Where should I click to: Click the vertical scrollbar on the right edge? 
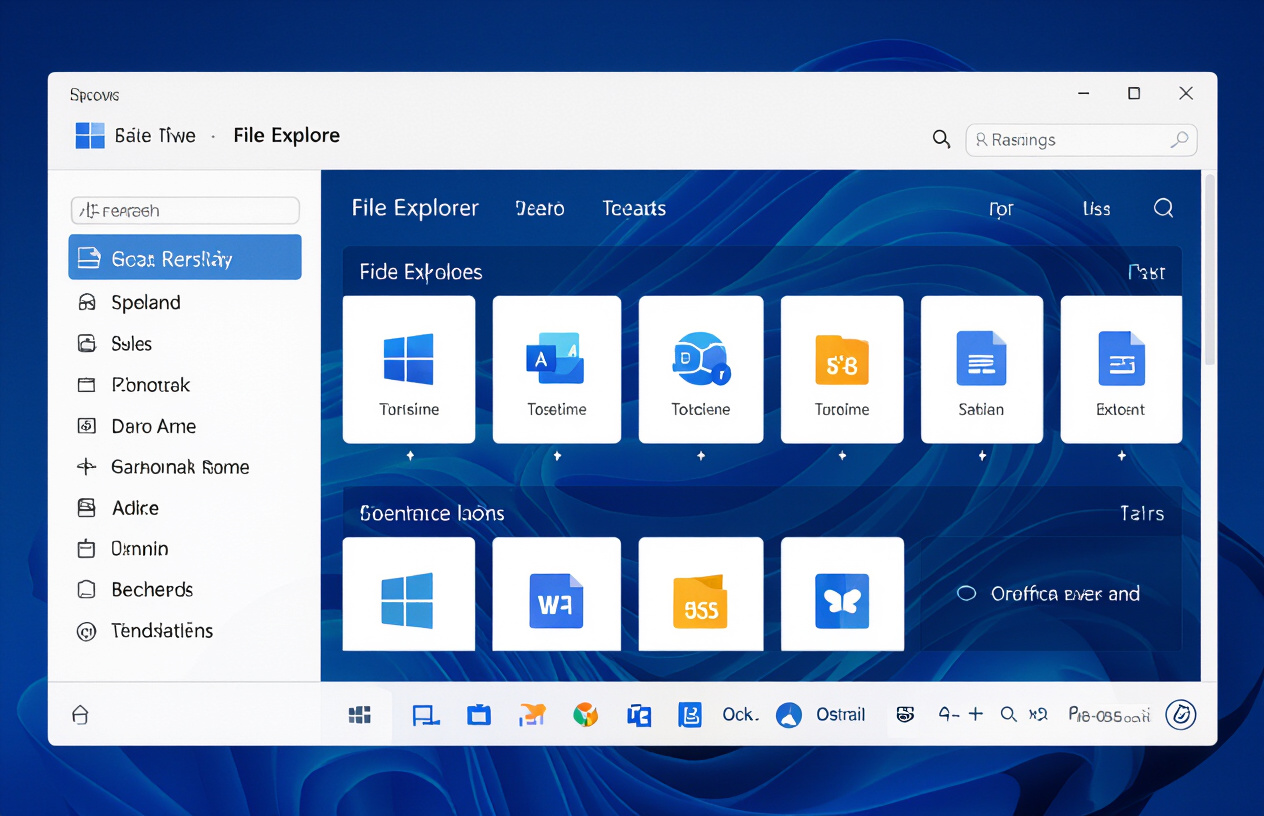coord(1209,270)
